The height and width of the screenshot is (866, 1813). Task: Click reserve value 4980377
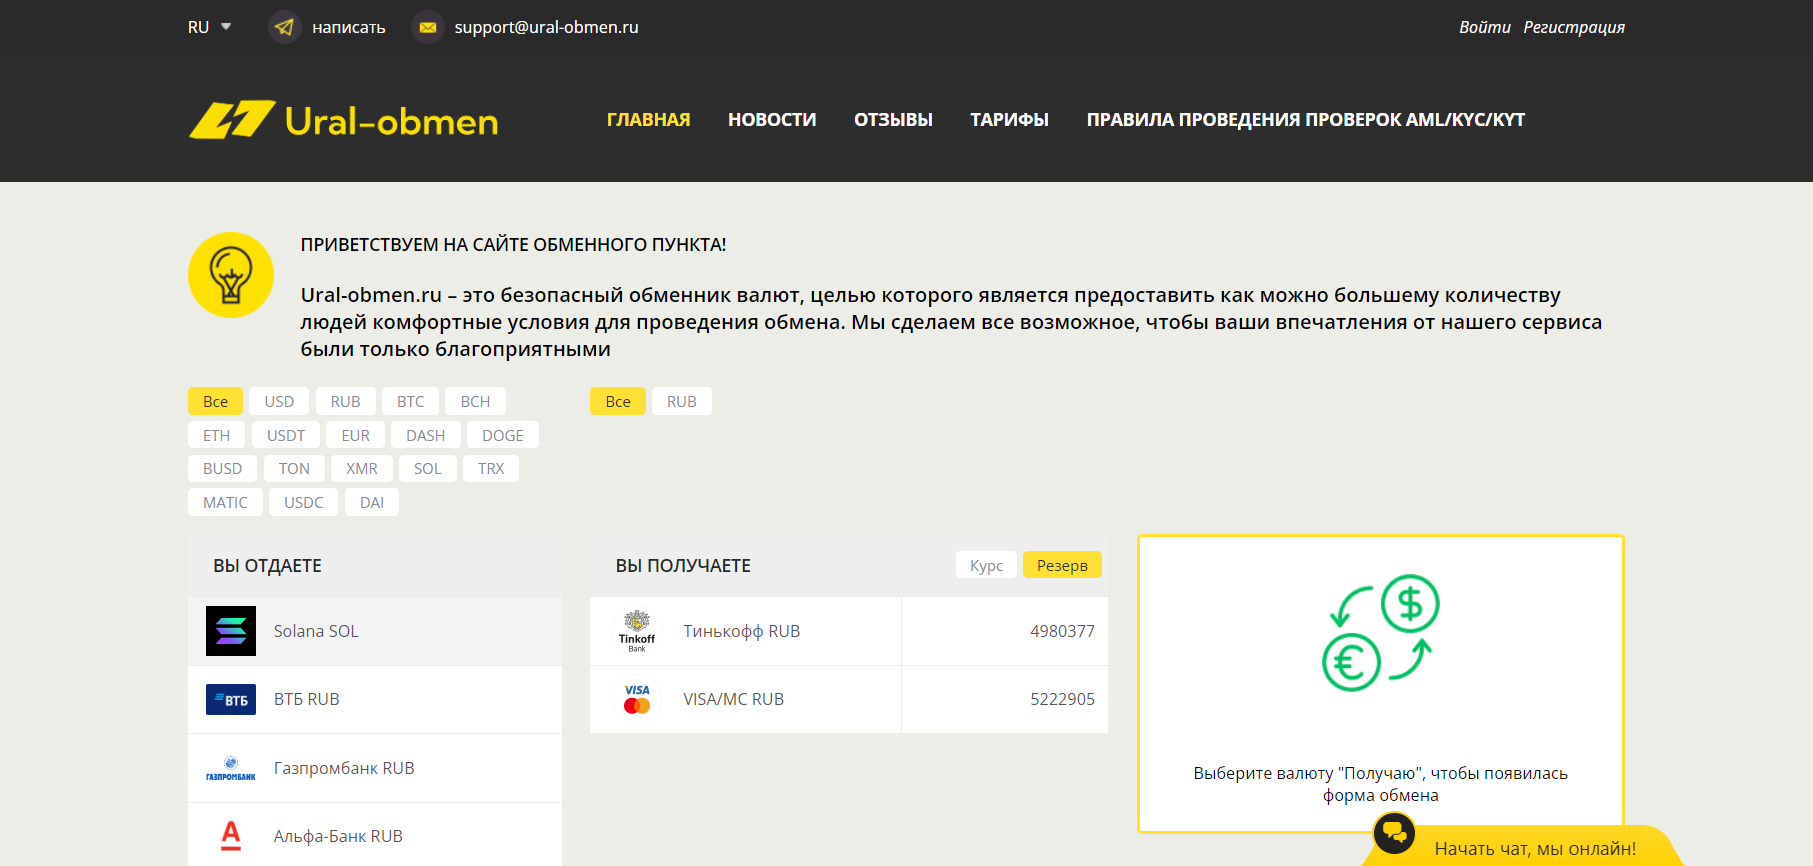click(1062, 631)
